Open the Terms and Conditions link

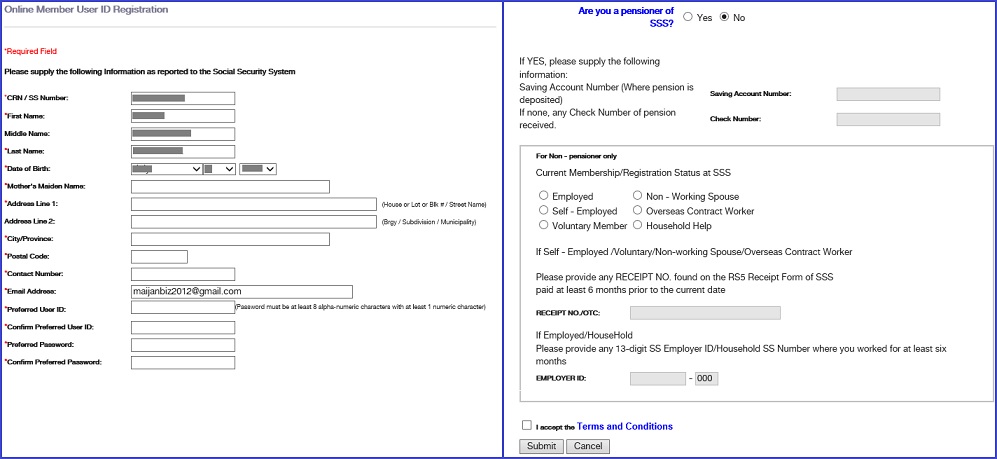[624, 427]
